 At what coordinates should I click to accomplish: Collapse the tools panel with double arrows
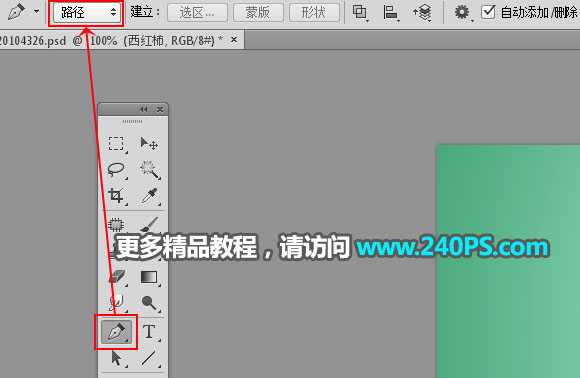(x=144, y=109)
